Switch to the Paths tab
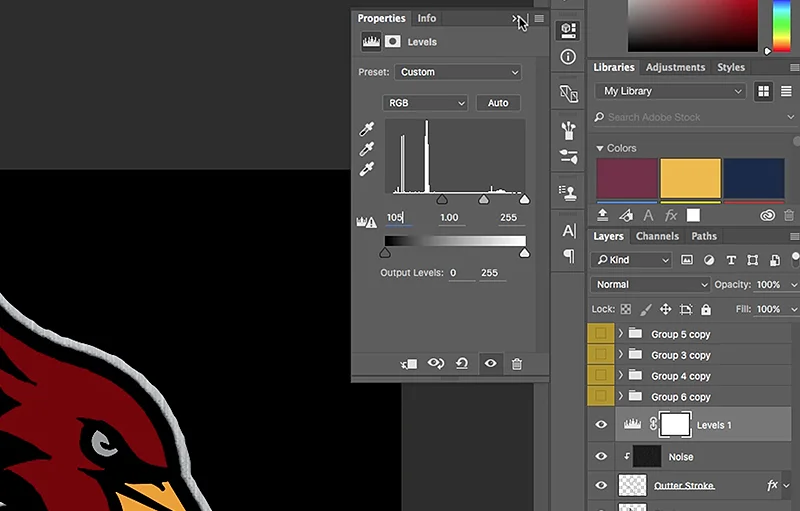This screenshot has height=511, width=800. [x=704, y=236]
